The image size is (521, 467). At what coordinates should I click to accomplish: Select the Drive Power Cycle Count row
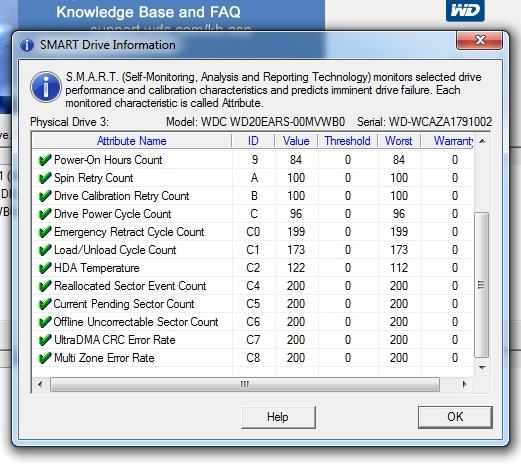pos(253,214)
